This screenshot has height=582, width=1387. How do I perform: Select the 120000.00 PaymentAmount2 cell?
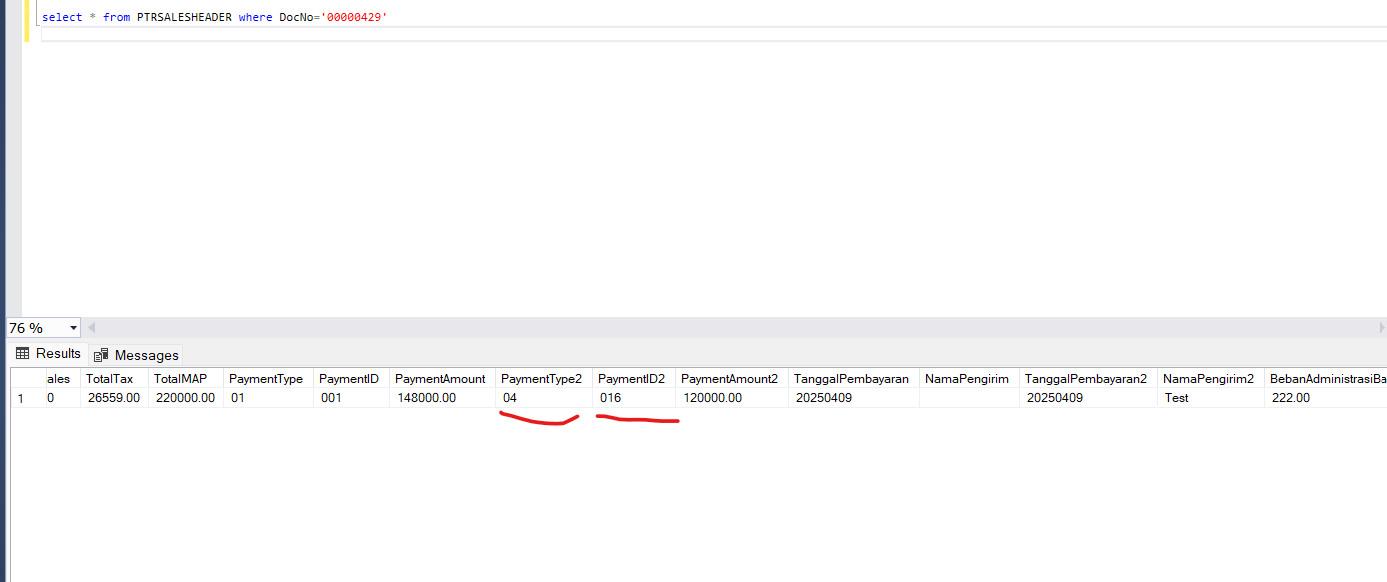tap(732, 398)
